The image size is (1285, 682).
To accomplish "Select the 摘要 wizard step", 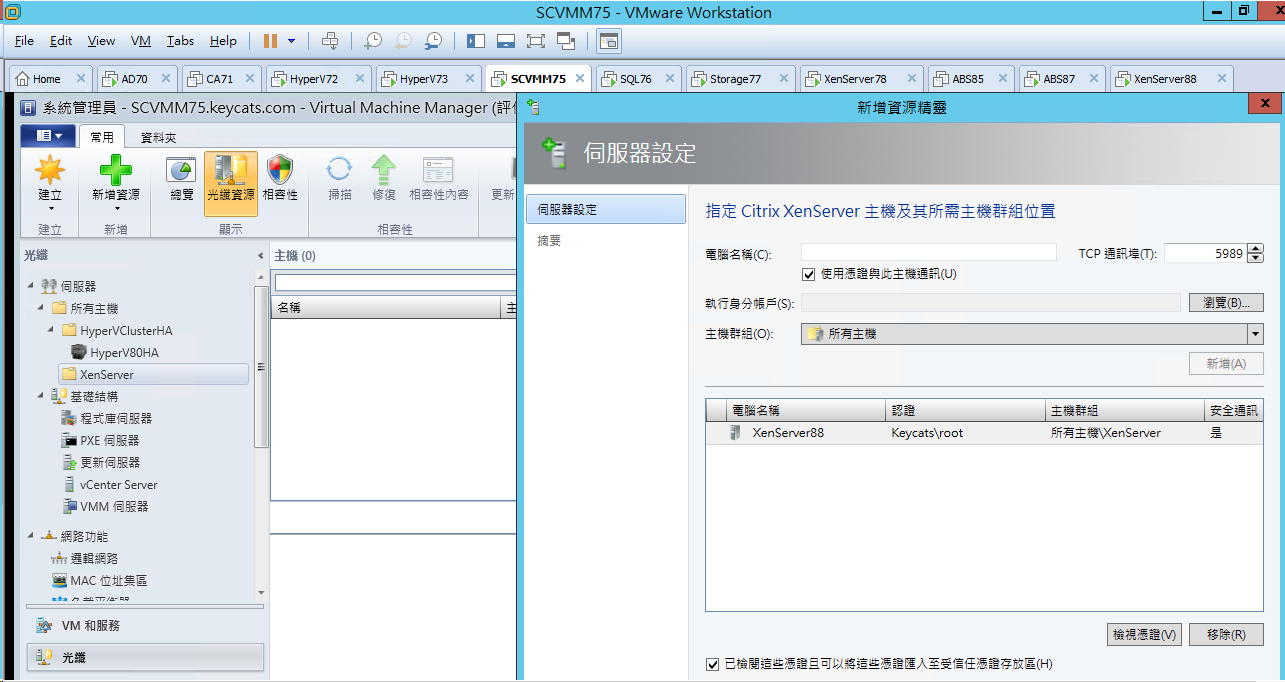I will [549, 241].
